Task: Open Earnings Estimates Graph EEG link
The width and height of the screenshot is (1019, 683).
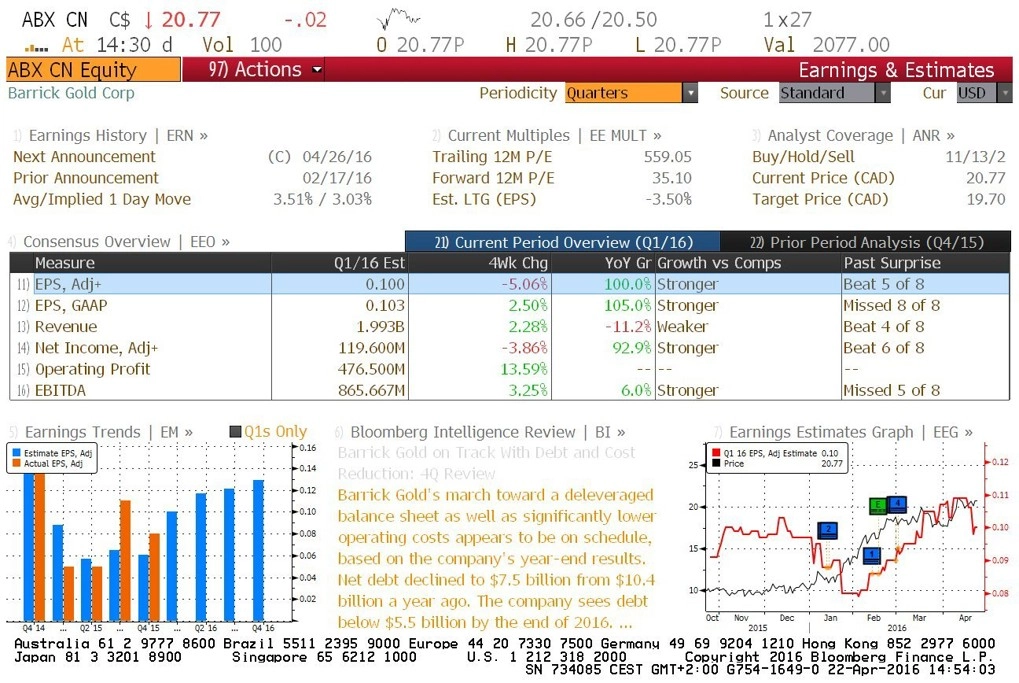Action: 843,432
